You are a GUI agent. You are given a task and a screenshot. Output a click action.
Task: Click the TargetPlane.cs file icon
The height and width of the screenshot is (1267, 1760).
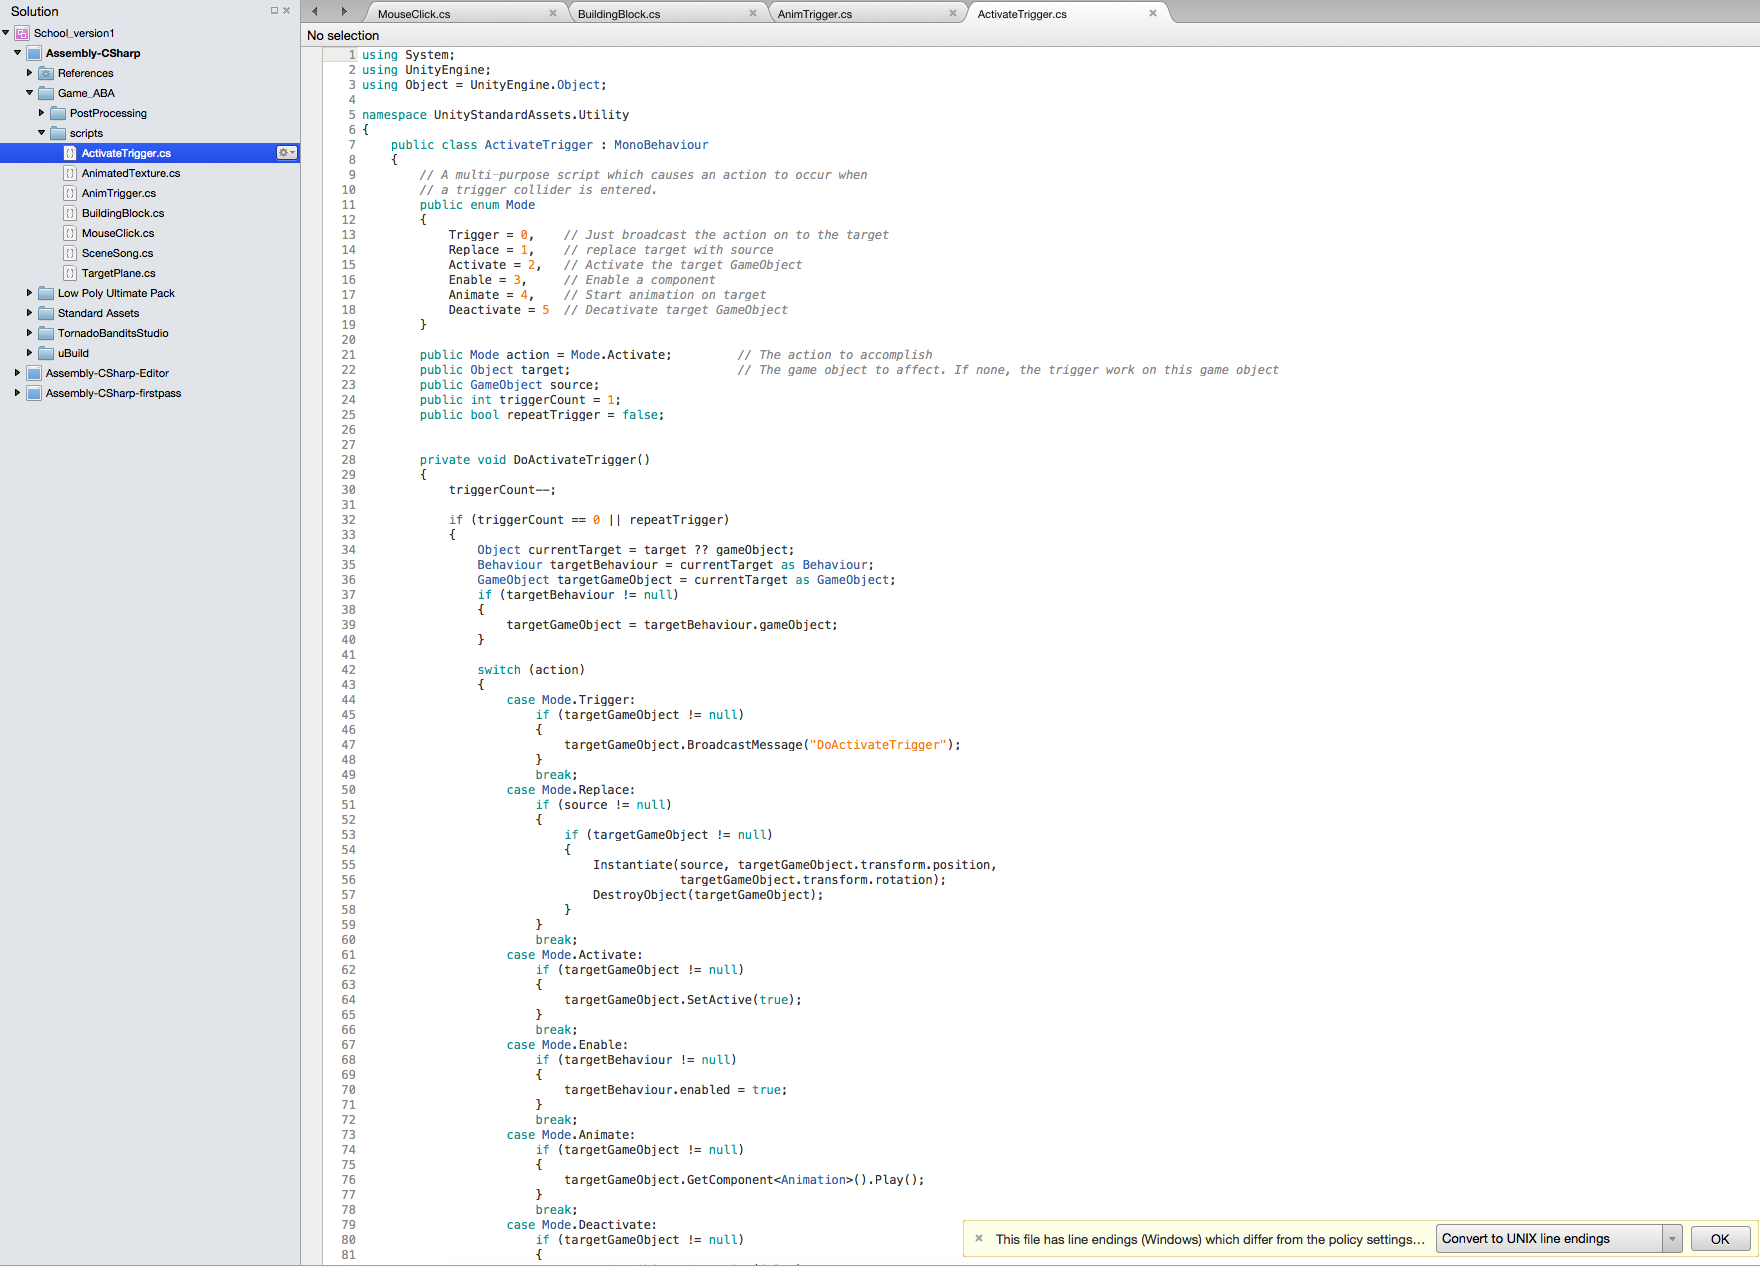(x=70, y=273)
